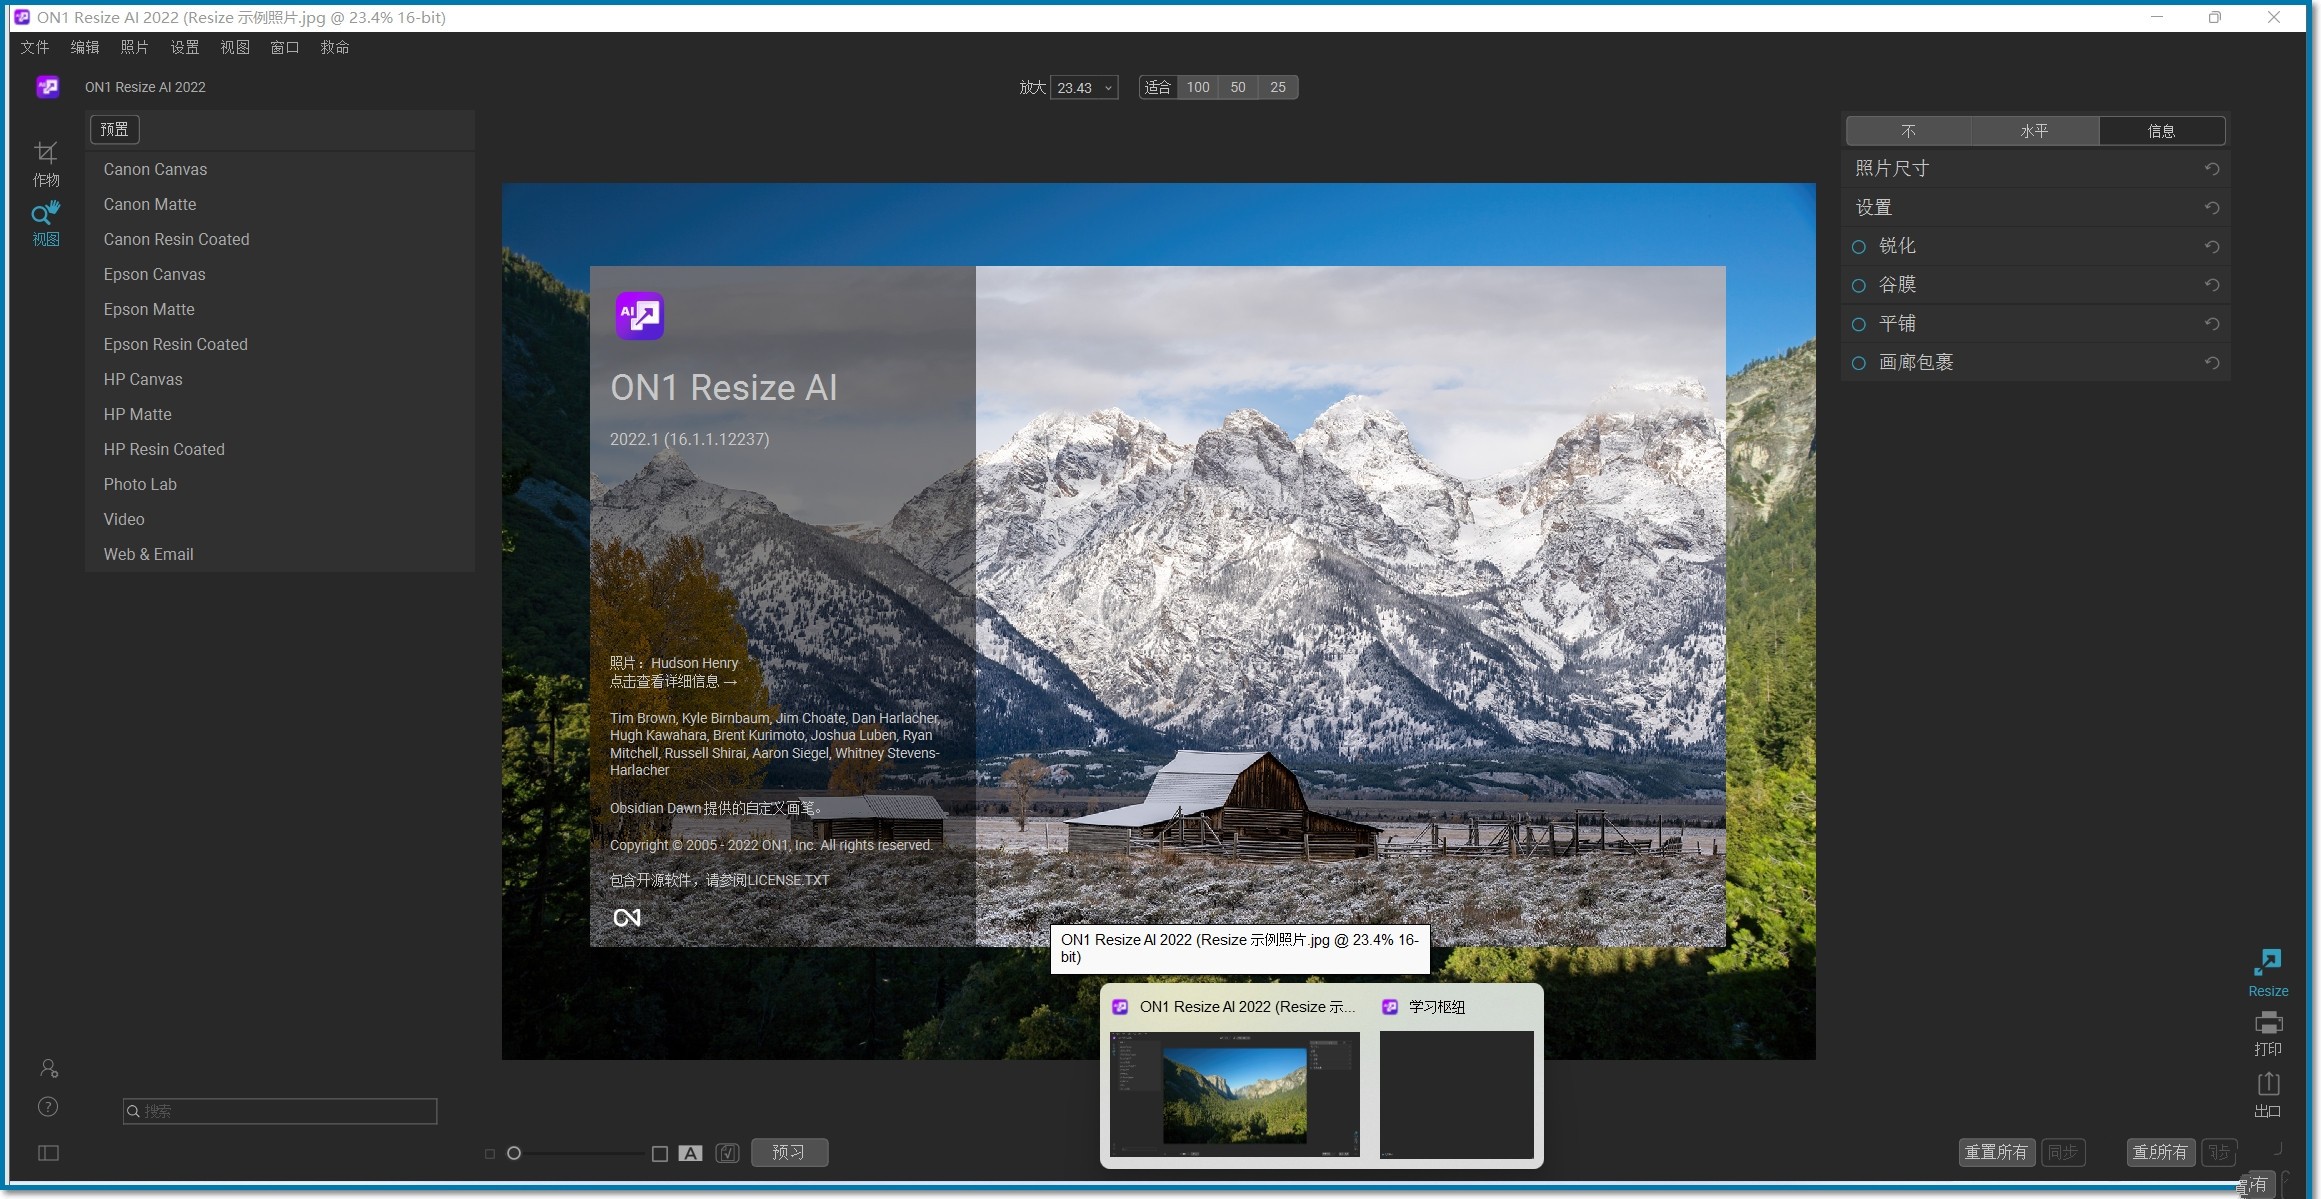Reset the 设置 pane
This screenshot has width=2321, height=1199.
tap(2212, 208)
